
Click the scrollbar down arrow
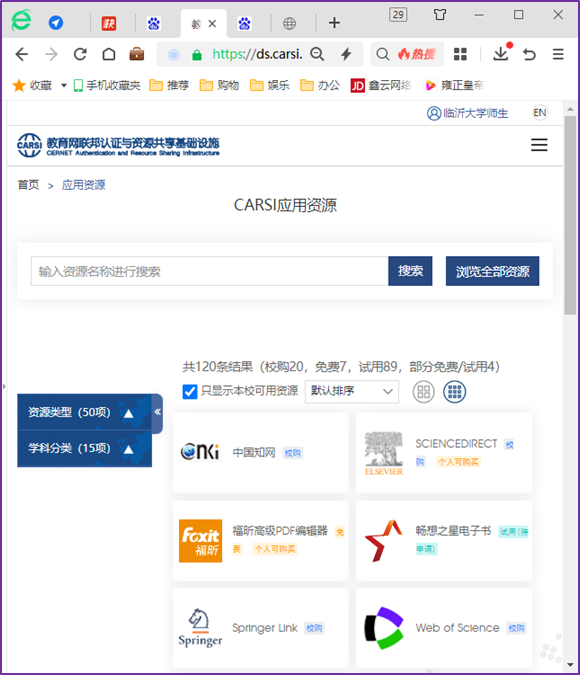570,665
